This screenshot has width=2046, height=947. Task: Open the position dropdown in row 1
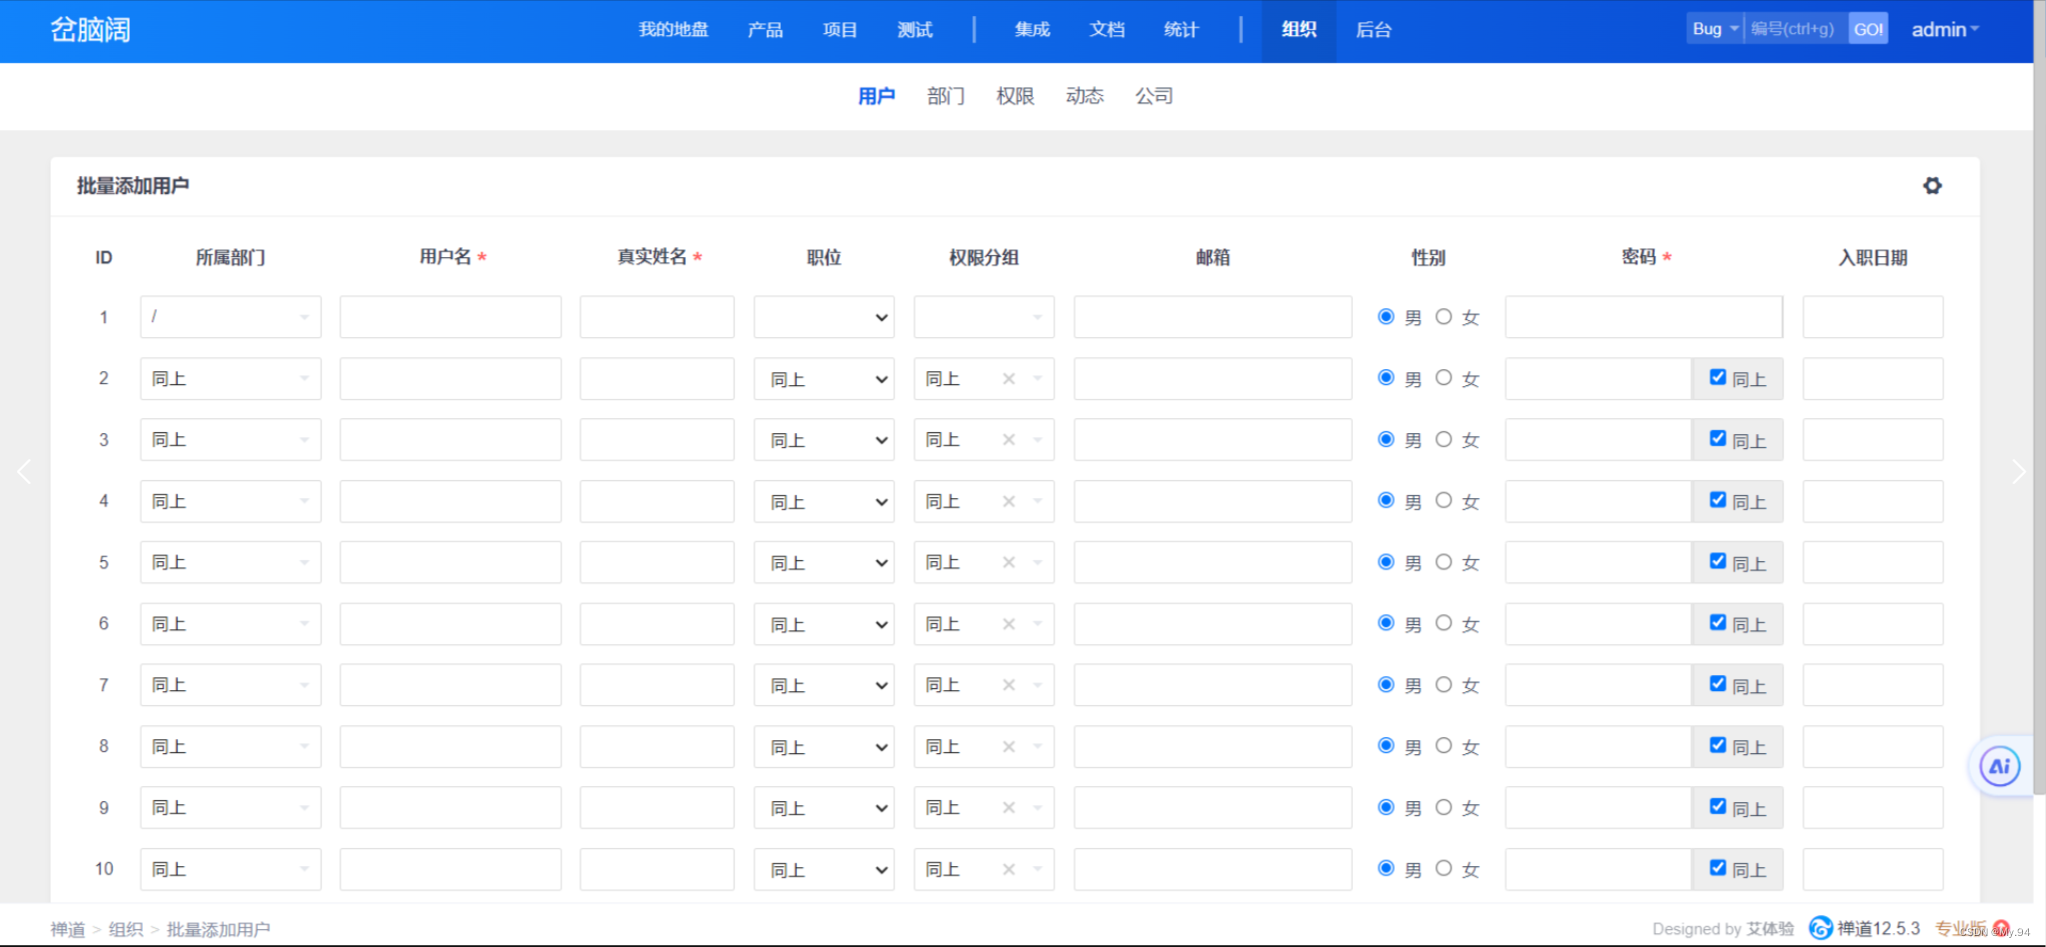[824, 317]
